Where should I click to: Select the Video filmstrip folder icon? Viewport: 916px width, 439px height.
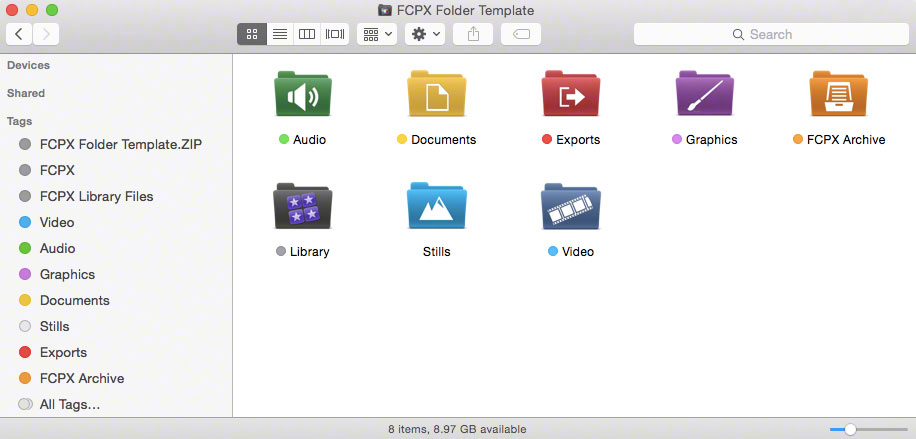pos(571,206)
